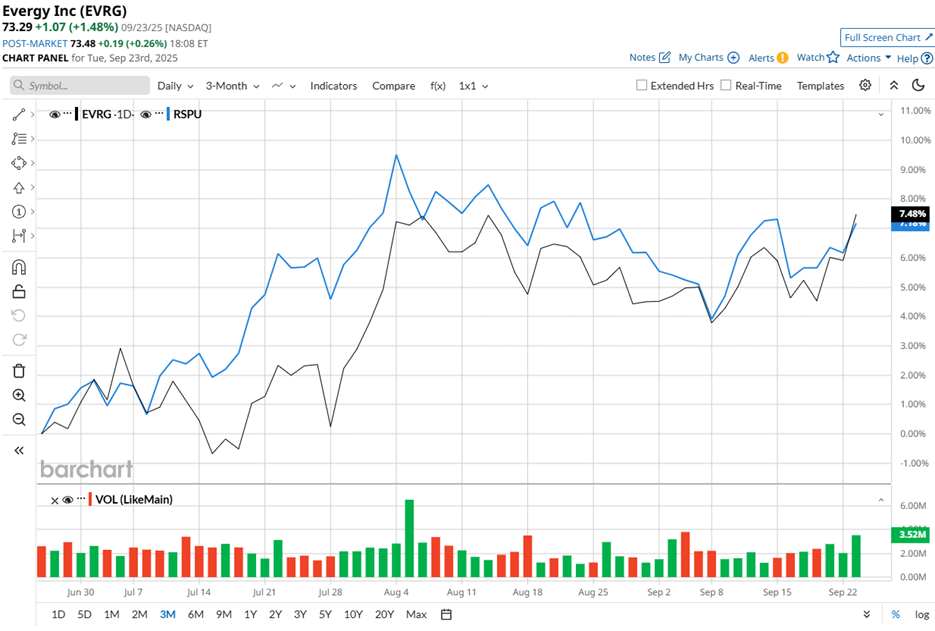
Task: Open the Templates menu
Action: tap(821, 86)
